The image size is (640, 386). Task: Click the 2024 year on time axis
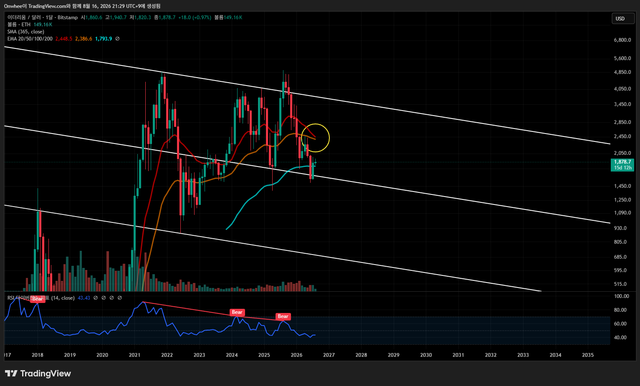coord(232,355)
